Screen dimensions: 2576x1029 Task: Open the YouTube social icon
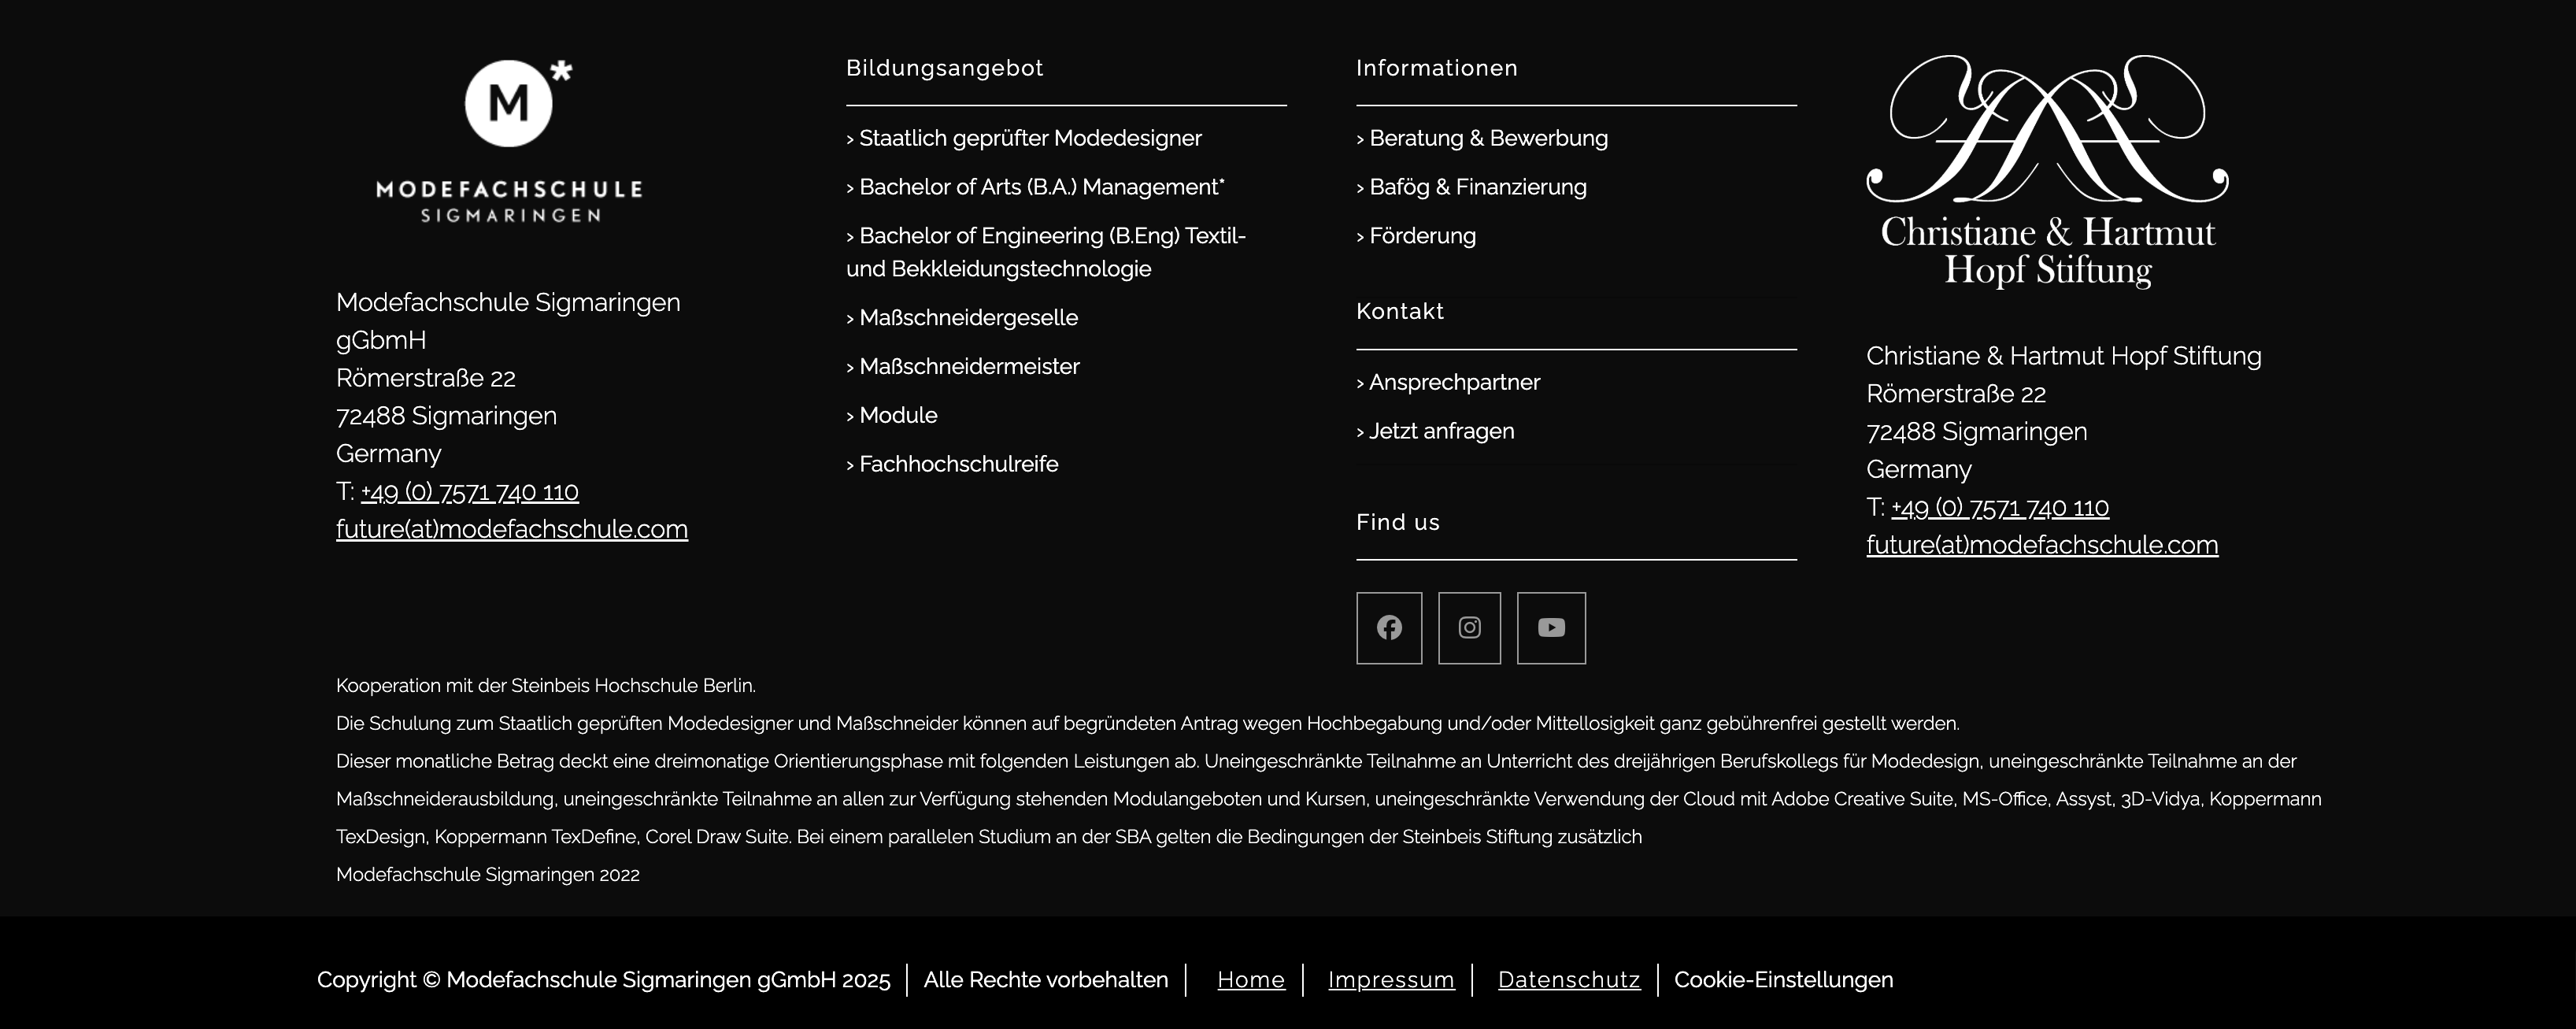pos(1551,628)
